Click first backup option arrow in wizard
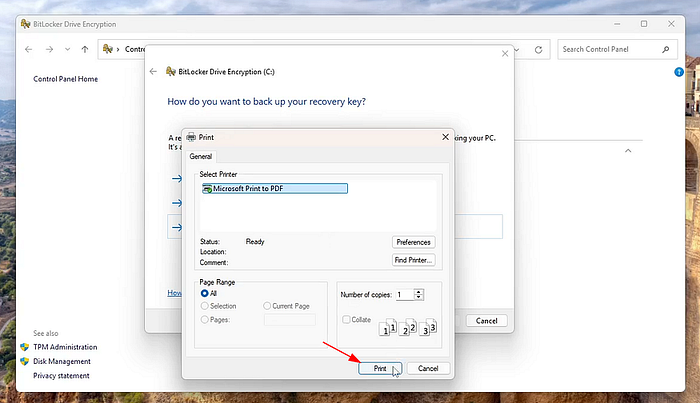The image size is (700, 403). (177, 179)
